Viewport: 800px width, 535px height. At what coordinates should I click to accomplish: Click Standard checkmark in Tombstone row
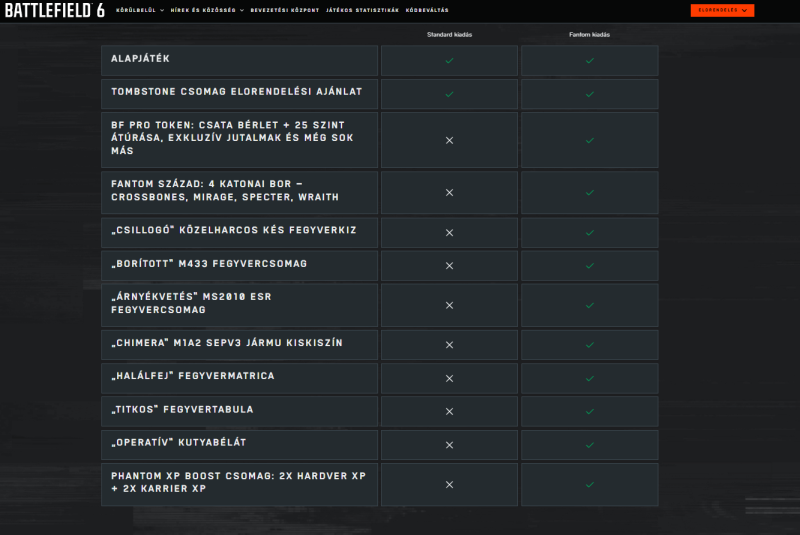pyautogui.click(x=449, y=94)
